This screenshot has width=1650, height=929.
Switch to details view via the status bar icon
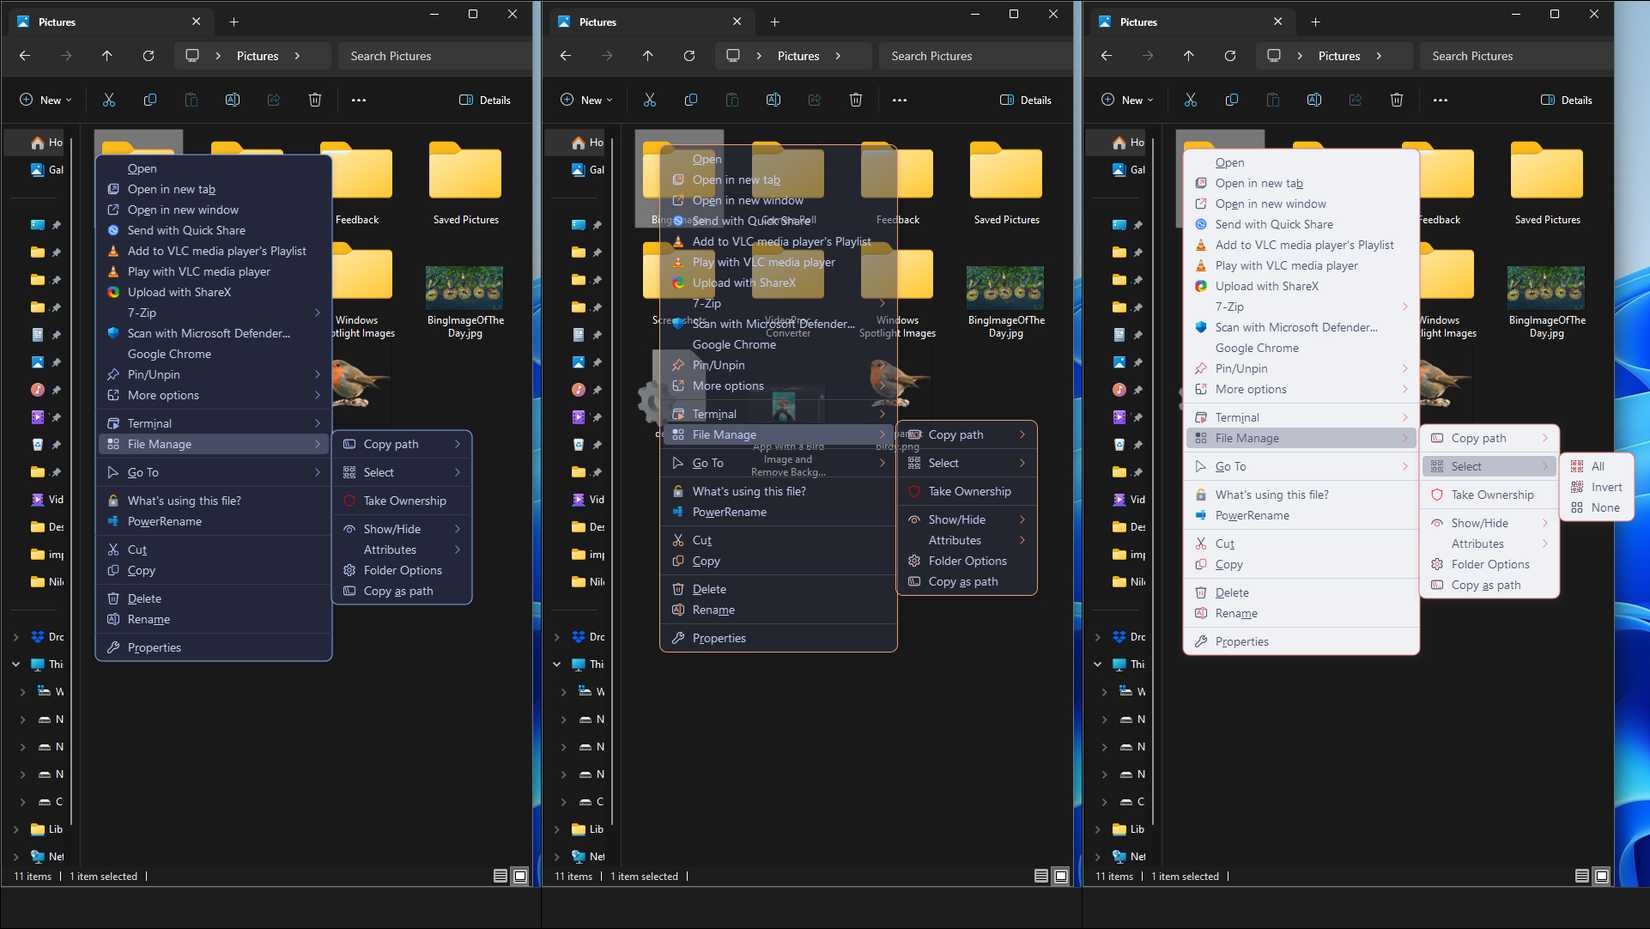498,876
